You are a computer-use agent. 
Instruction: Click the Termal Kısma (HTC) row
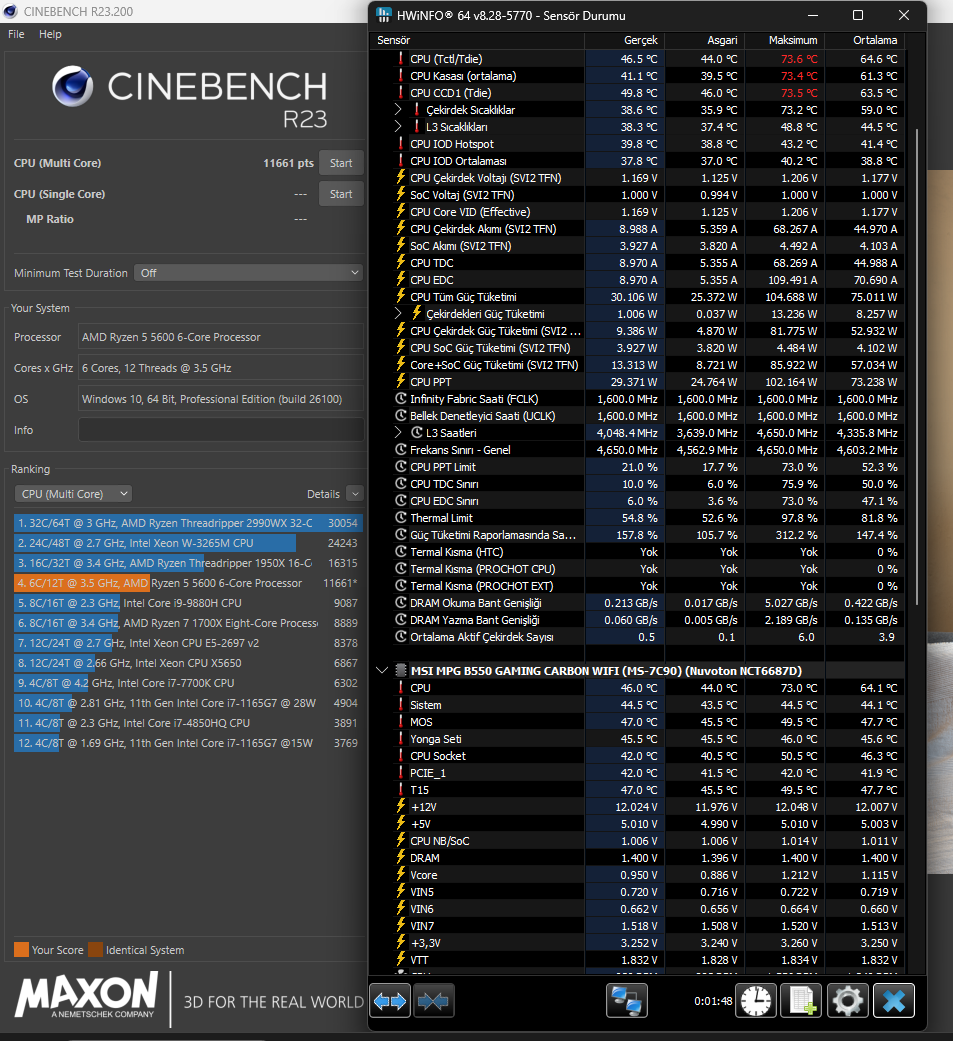(638, 552)
